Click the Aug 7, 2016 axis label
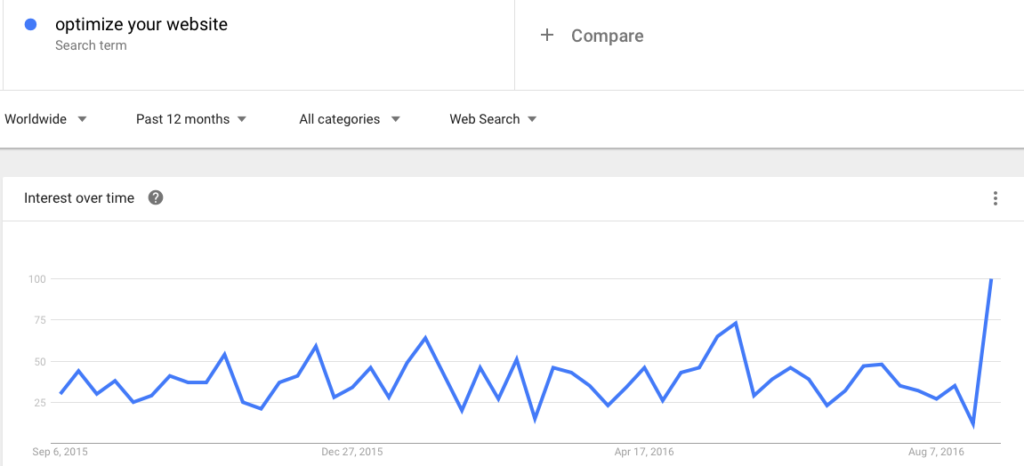This screenshot has width=1024, height=466. coord(936,452)
